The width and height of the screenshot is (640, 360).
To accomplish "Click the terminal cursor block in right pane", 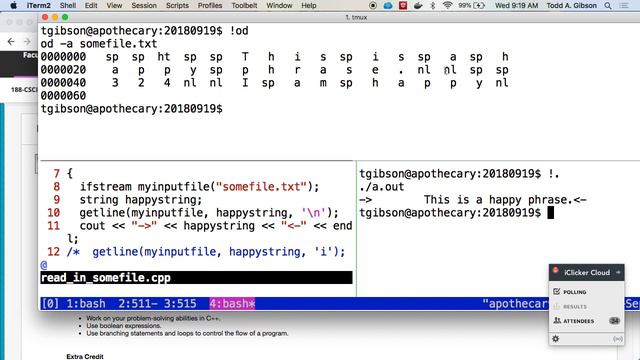I will tap(551, 213).
